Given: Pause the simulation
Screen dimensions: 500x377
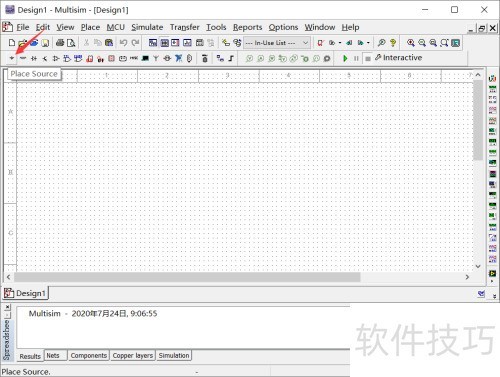Looking at the screenshot, I should [x=356, y=58].
